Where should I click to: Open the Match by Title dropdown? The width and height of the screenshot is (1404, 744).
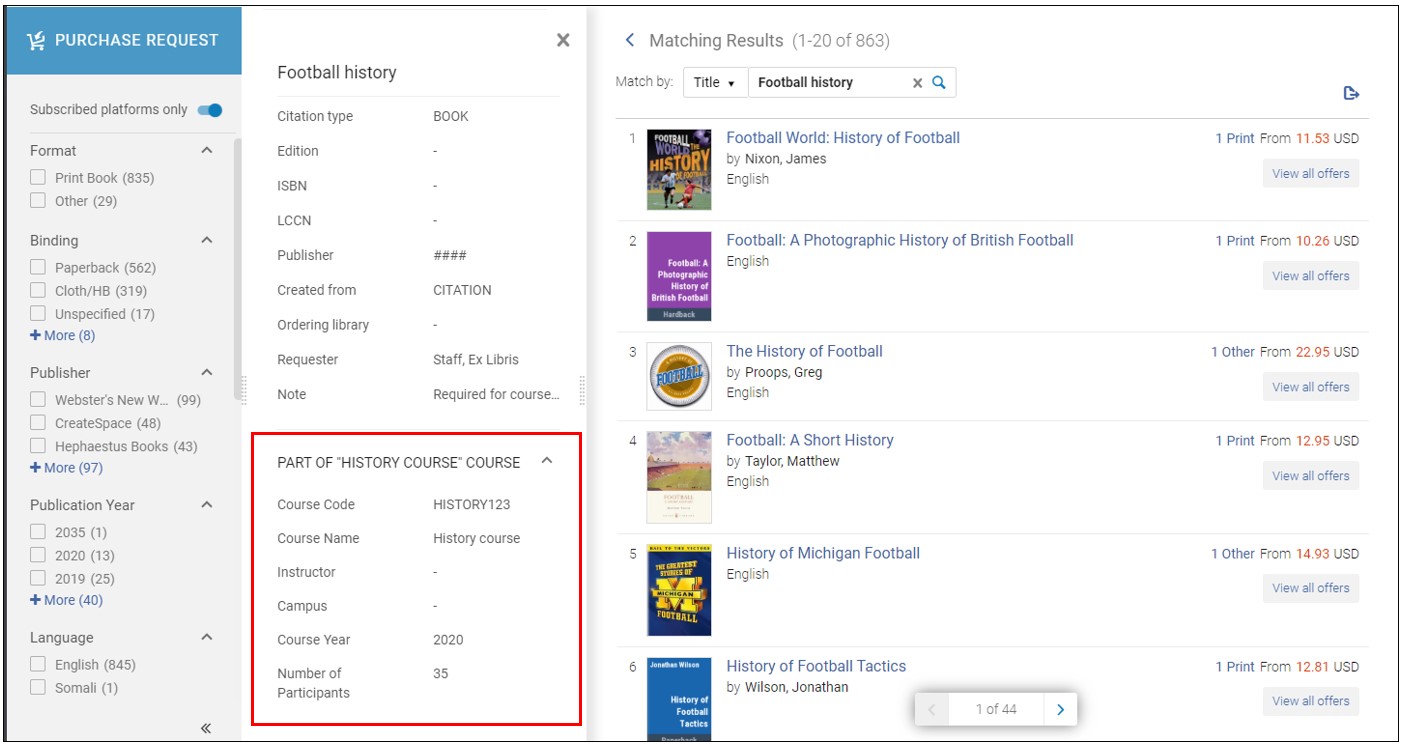[715, 83]
